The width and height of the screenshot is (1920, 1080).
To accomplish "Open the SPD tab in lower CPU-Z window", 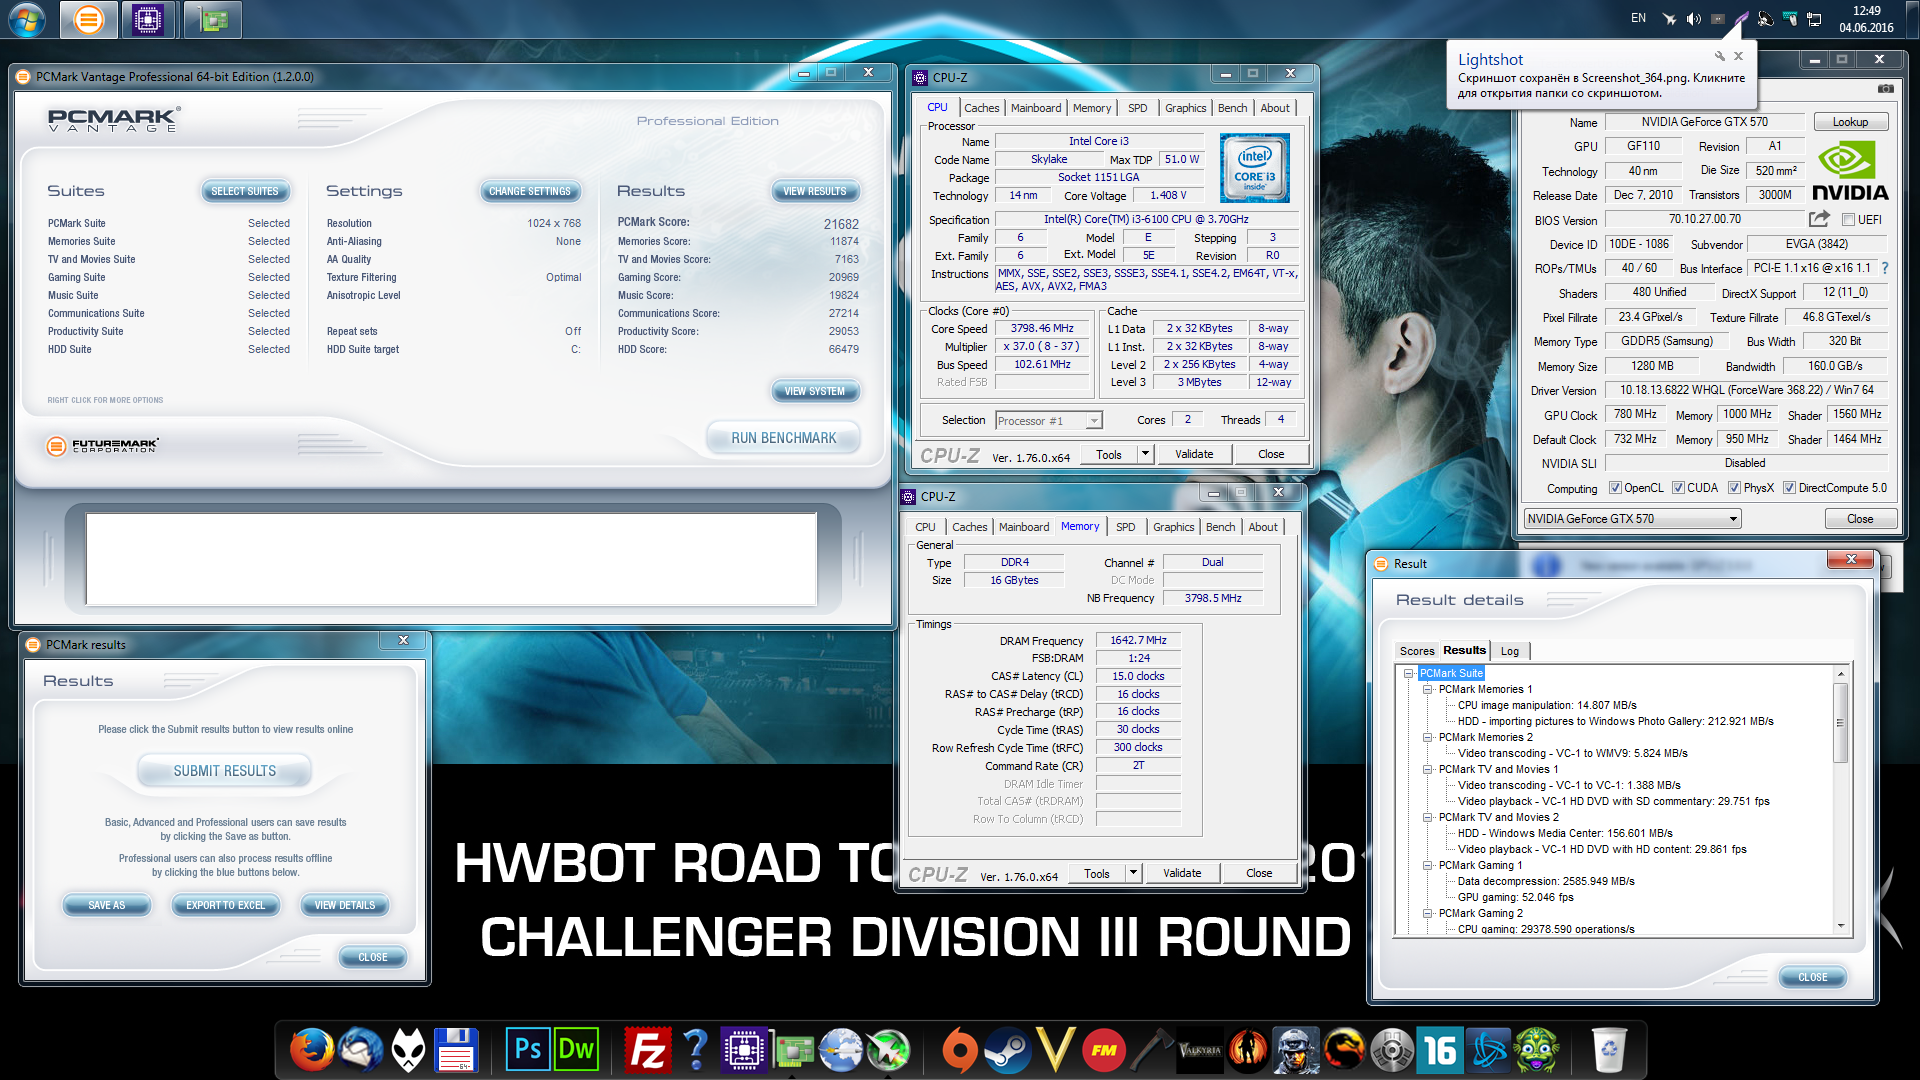I will [1125, 527].
